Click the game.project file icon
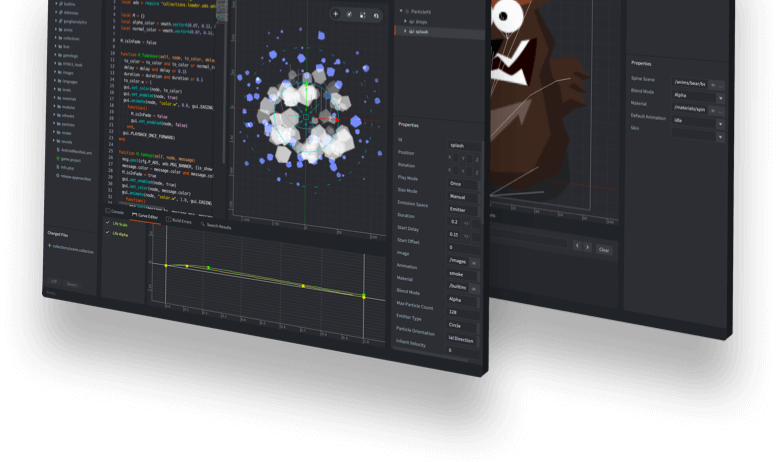779x462 pixels. tap(58, 159)
